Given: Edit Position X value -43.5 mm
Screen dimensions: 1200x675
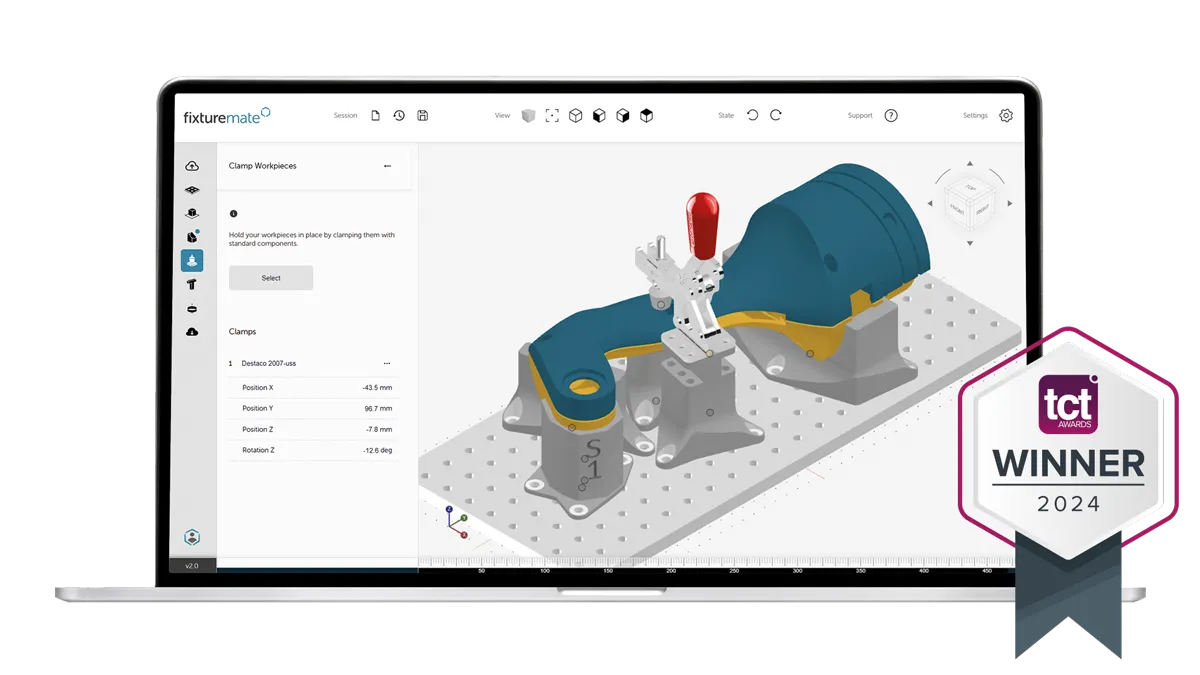Looking at the screenshot, I should point(377,388).
